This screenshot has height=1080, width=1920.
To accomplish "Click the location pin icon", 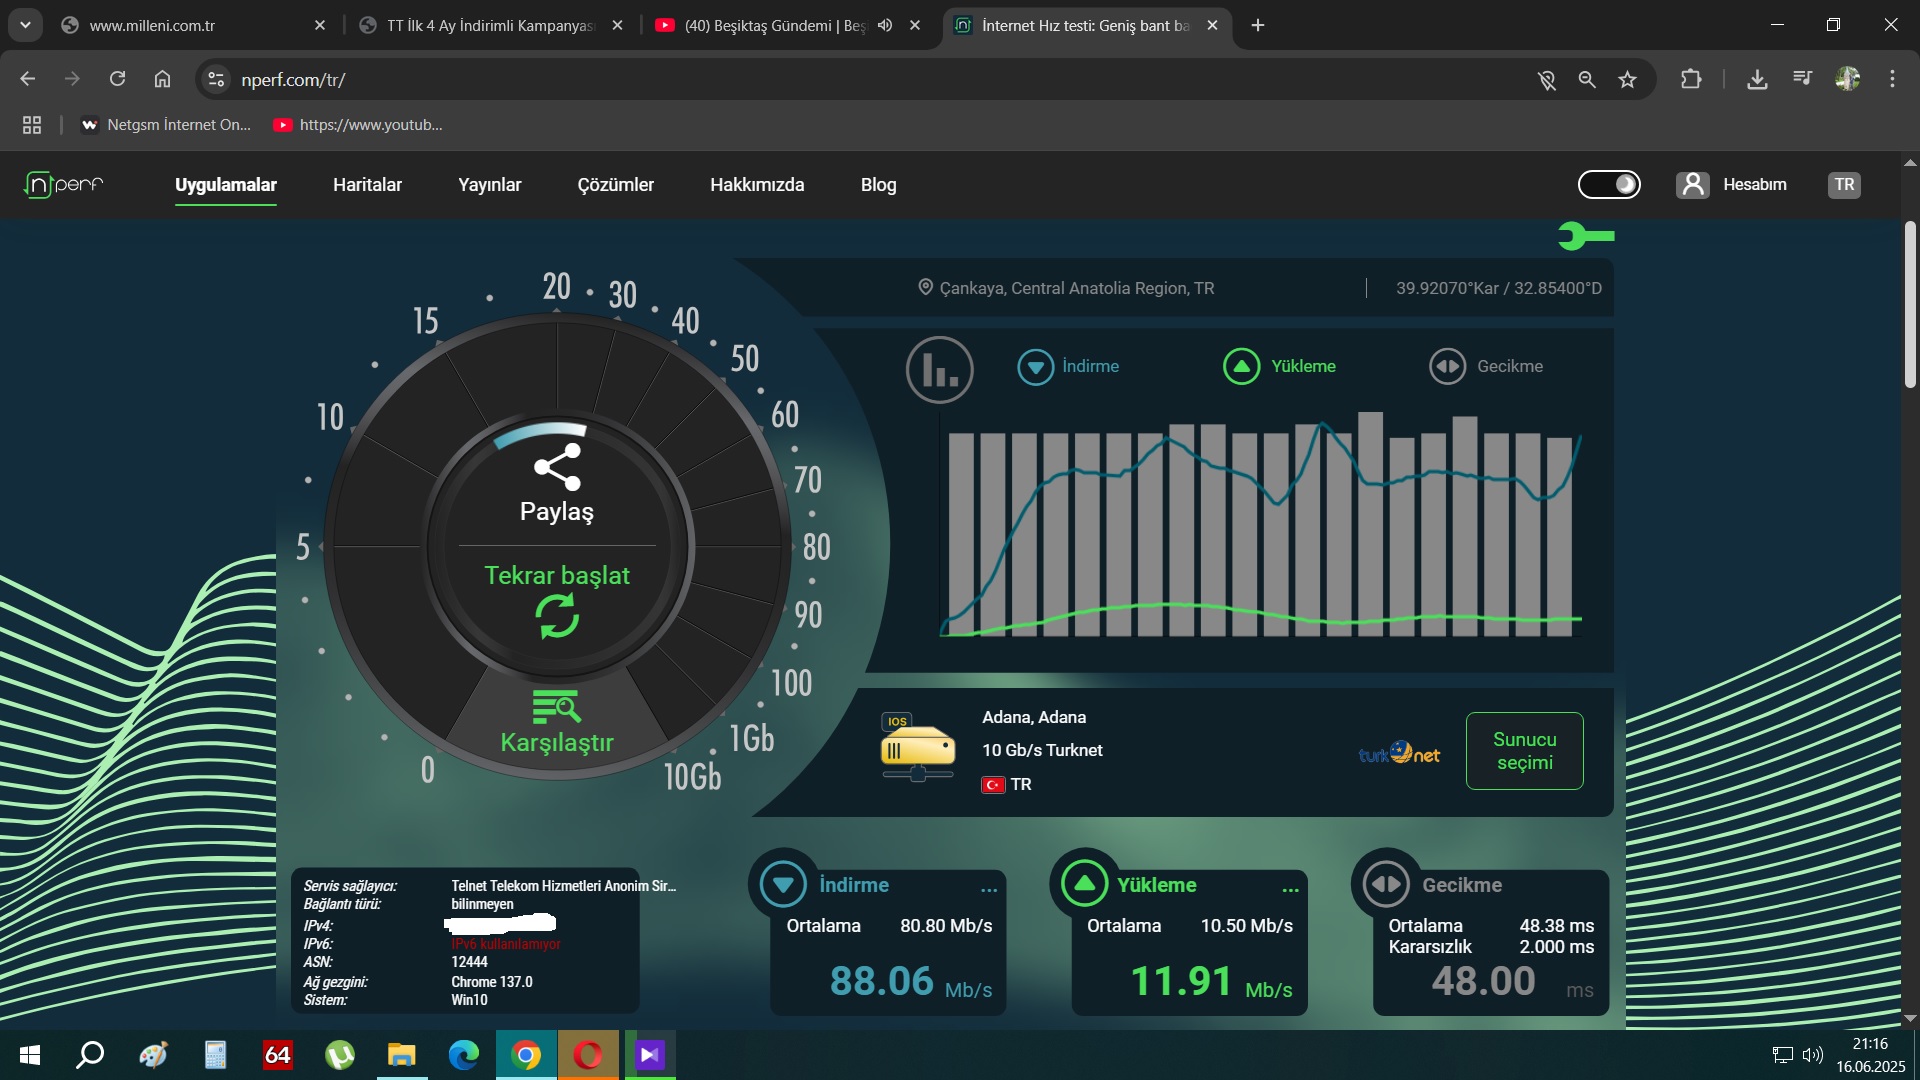I will 926,287.
